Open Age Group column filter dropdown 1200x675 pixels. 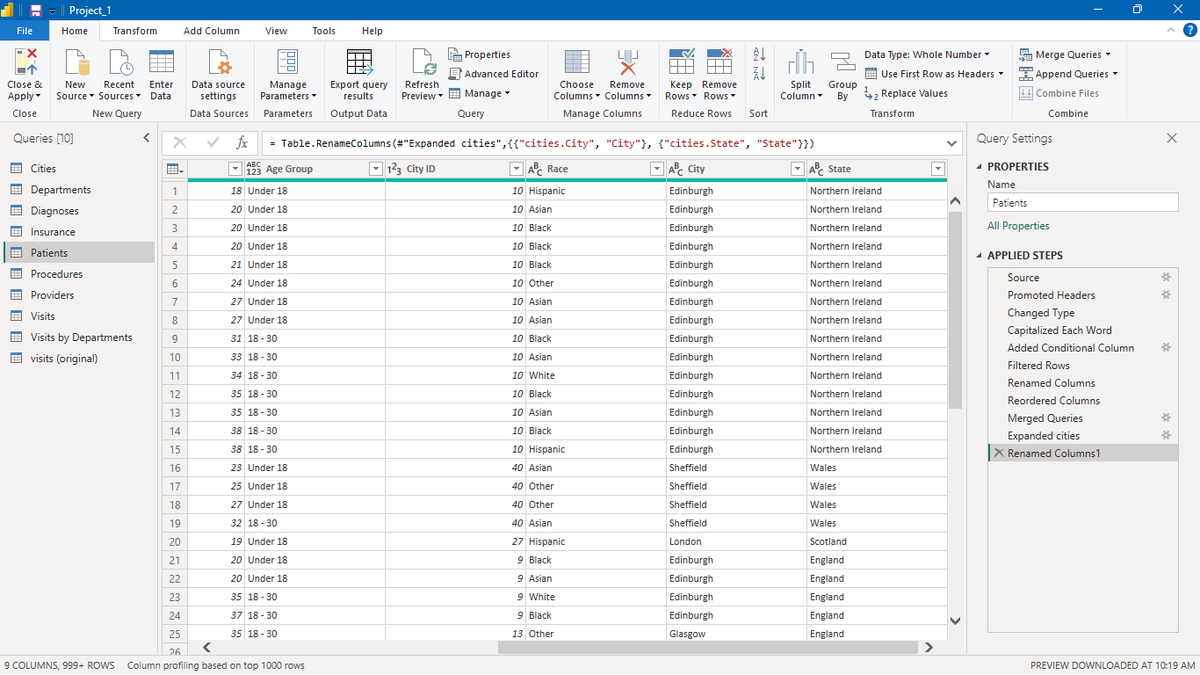pos(375,169)
